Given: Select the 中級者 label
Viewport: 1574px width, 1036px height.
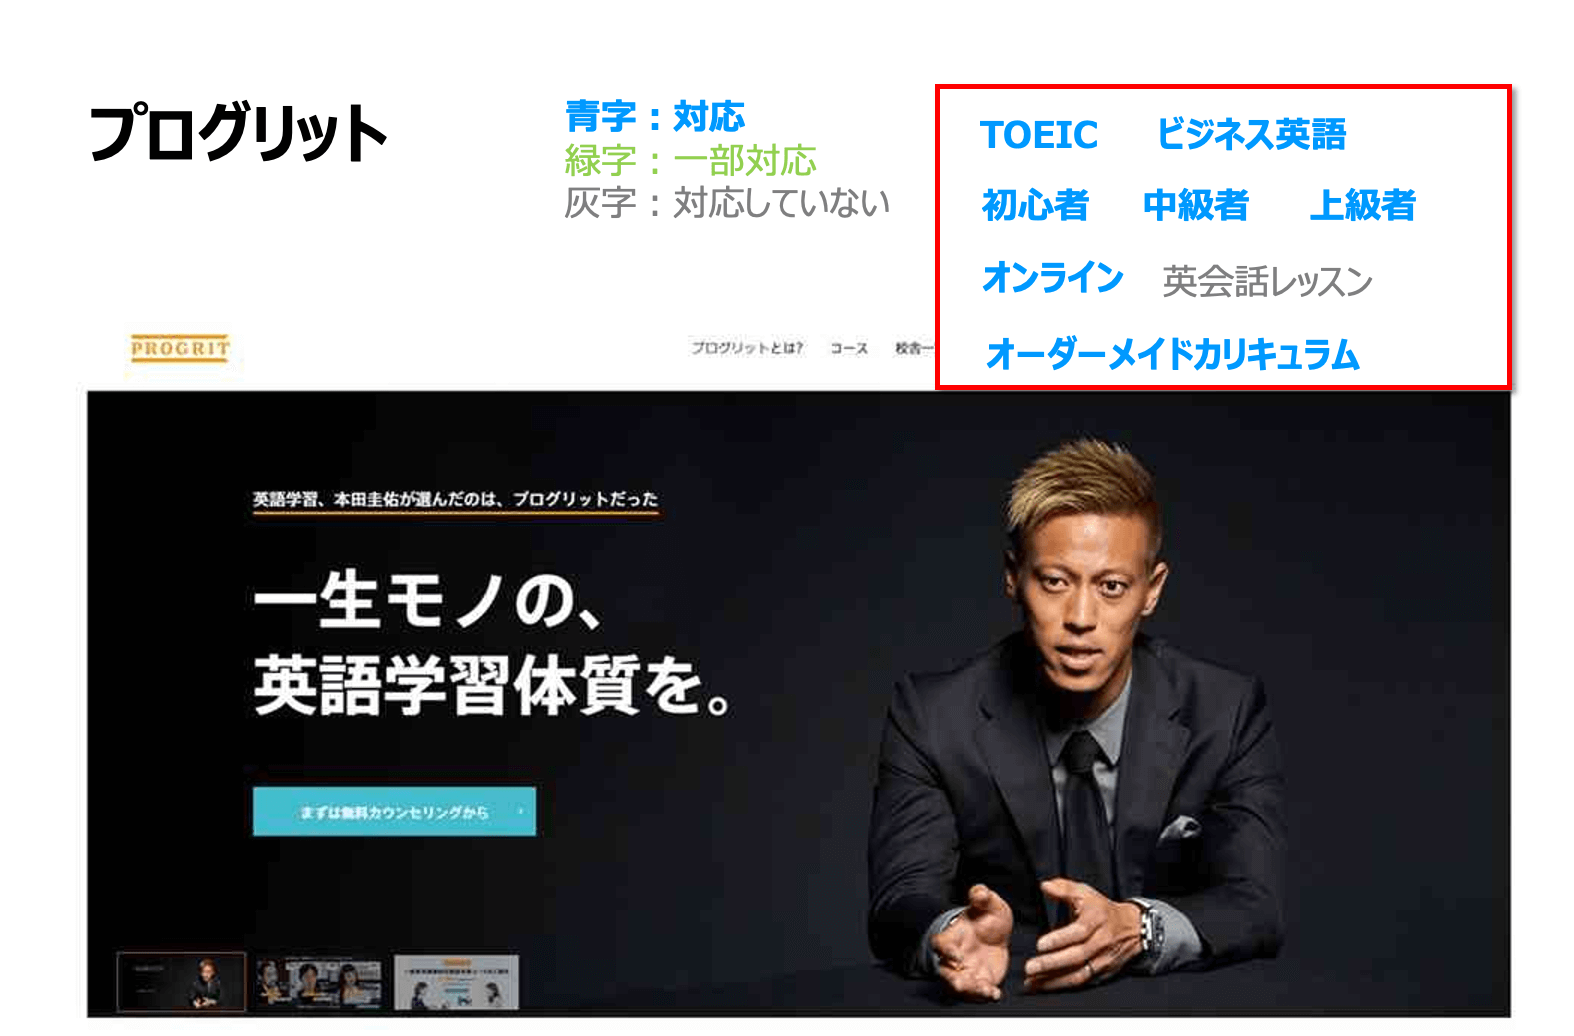Looking at the screenshot, I should tap(1196, 205).
